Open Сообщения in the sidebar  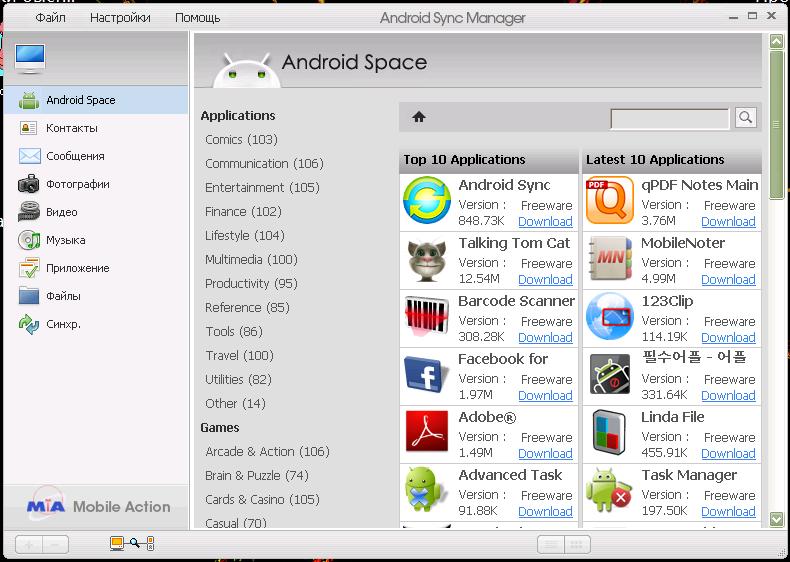coord(96,156)
